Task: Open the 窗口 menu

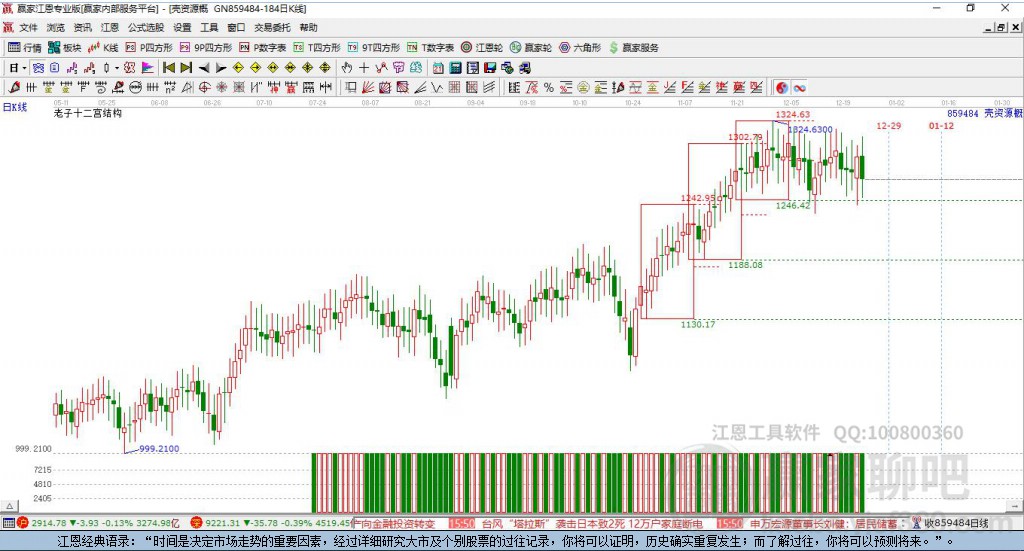Action: pos(236,27)
